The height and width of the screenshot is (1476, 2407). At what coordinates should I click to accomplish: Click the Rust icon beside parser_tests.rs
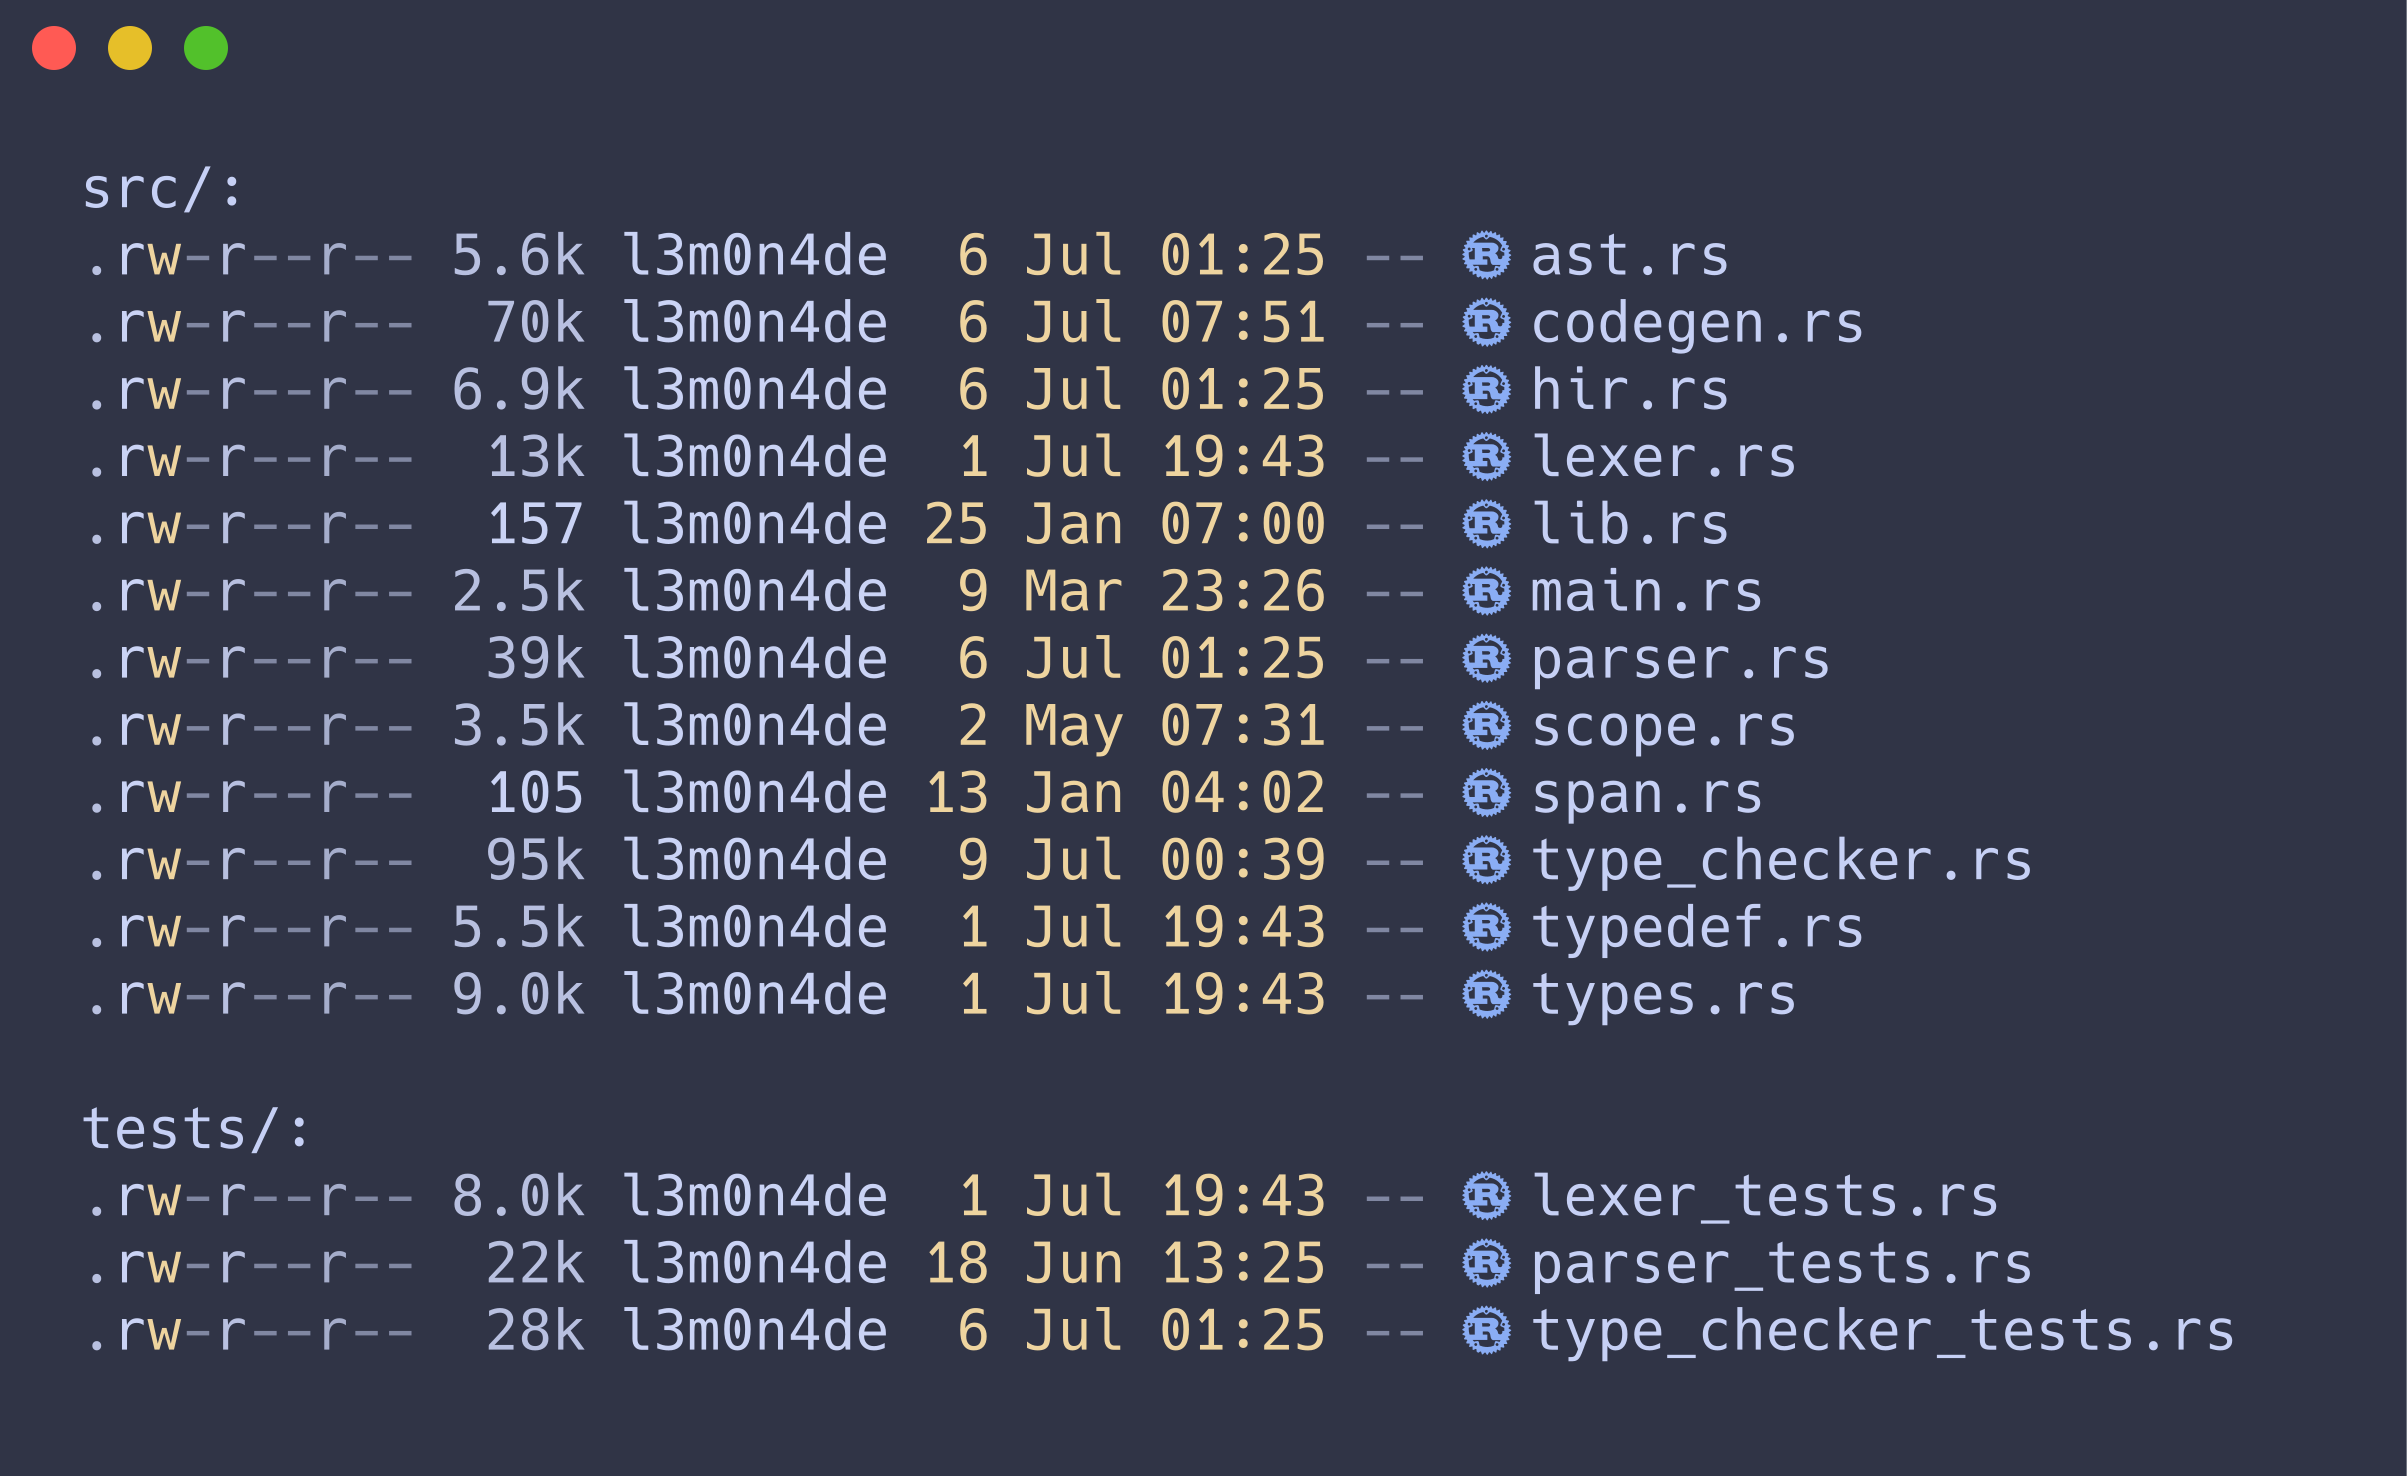[1486, 1263]
